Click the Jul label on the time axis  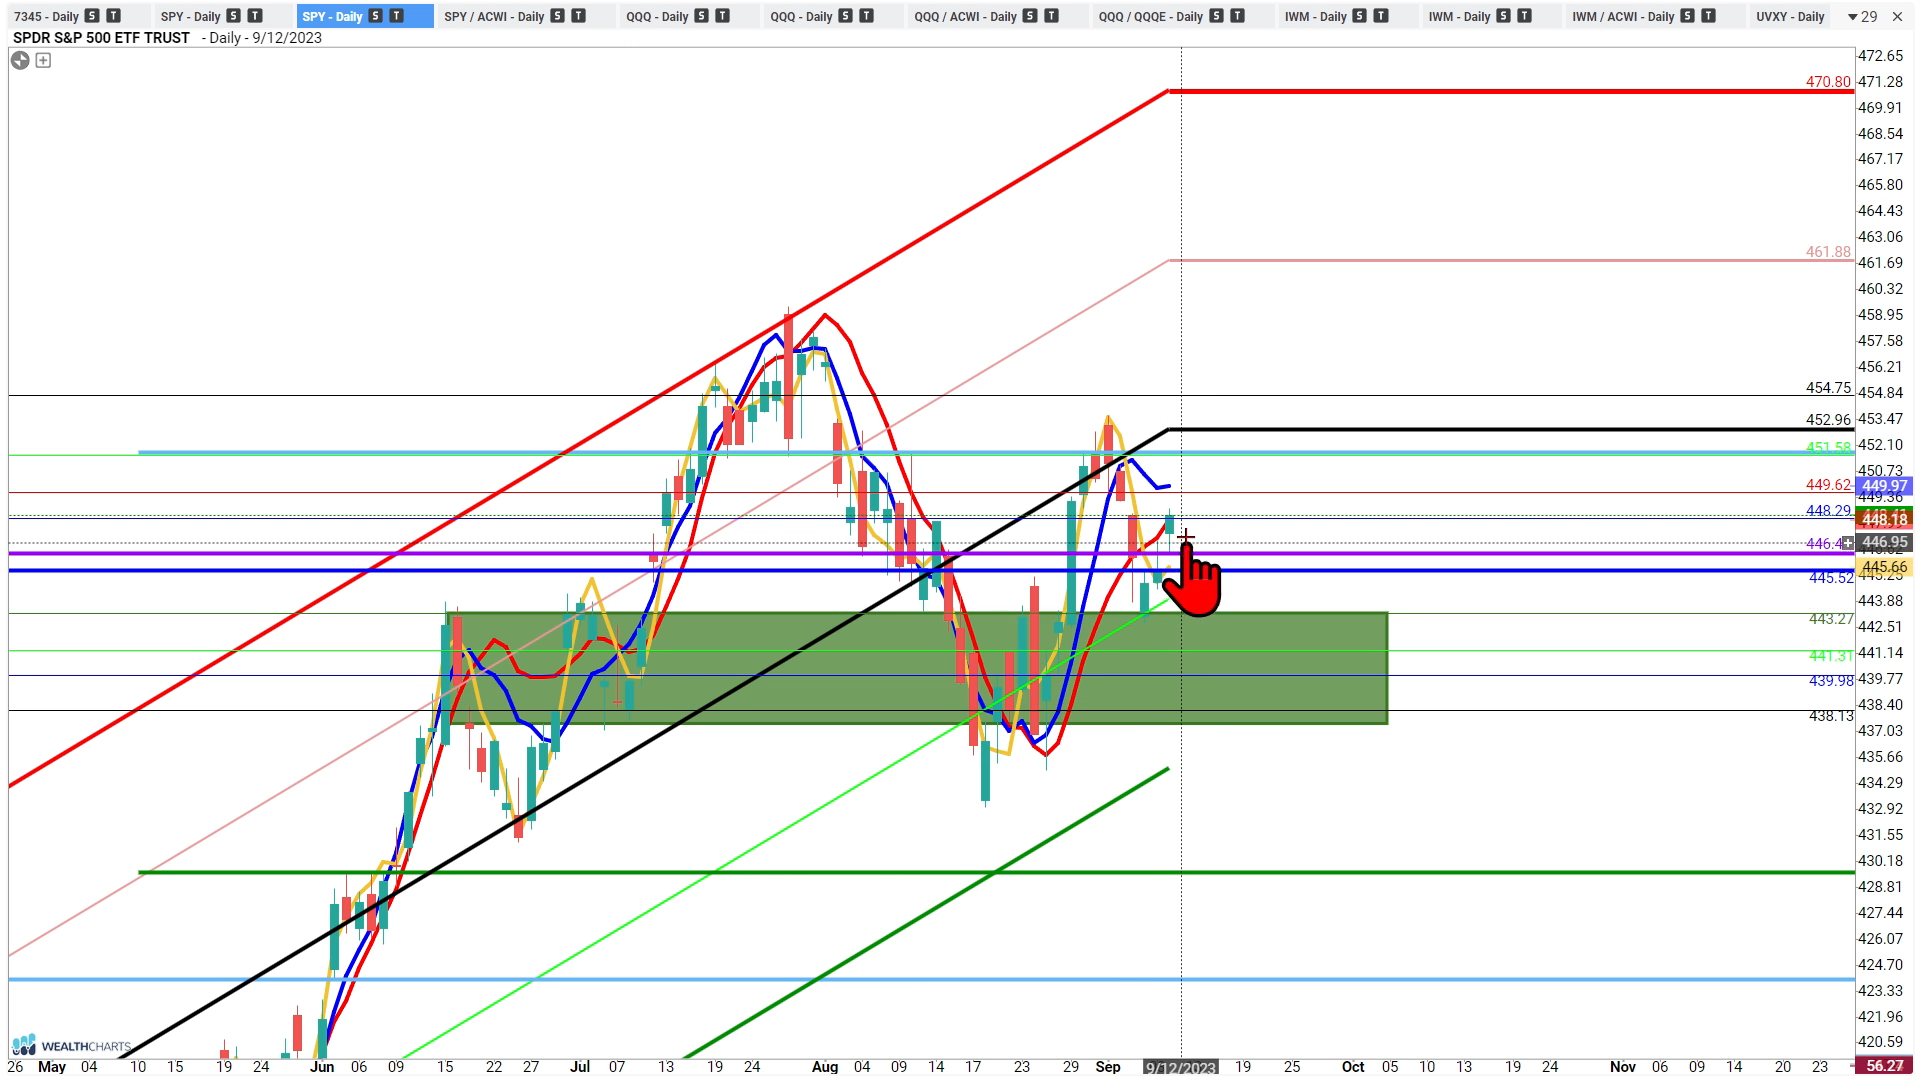point(580,1067)
